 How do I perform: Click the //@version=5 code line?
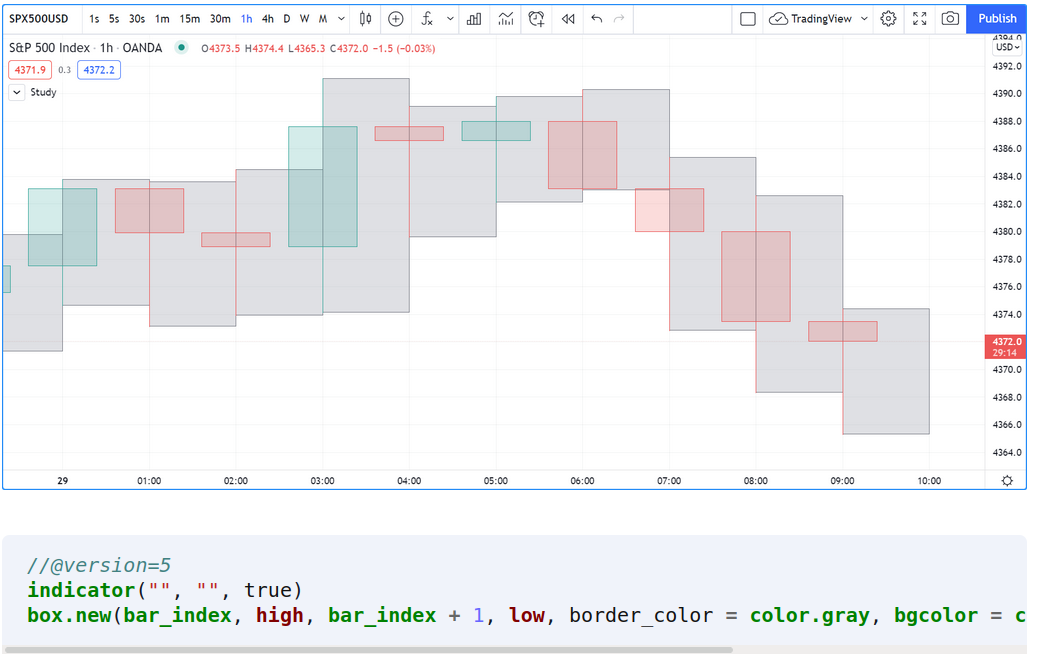coord(99,565)
